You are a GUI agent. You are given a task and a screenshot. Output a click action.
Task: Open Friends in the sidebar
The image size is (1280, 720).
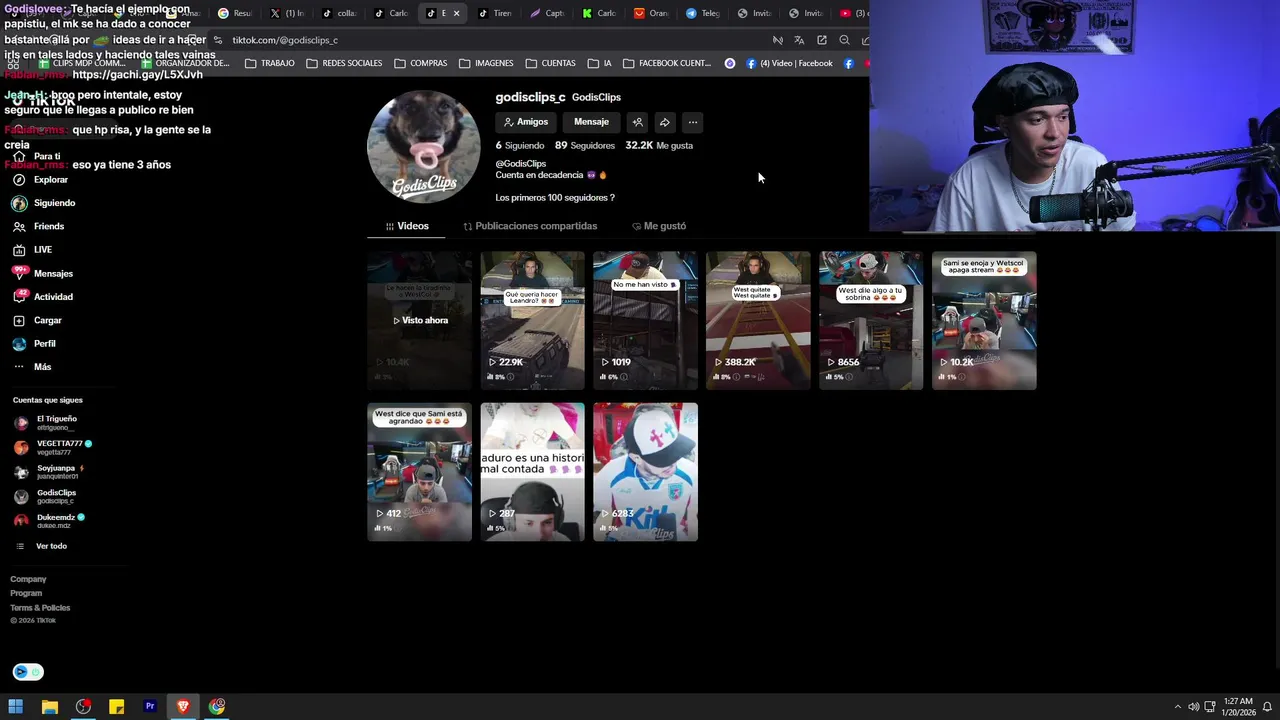pyautogui.click(x=39, y=226)
